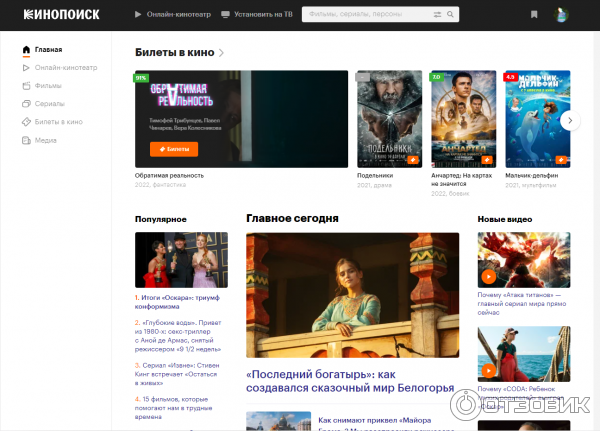
Task: Open the bookmarks icon in header
Action: click(x=534, y=15)
